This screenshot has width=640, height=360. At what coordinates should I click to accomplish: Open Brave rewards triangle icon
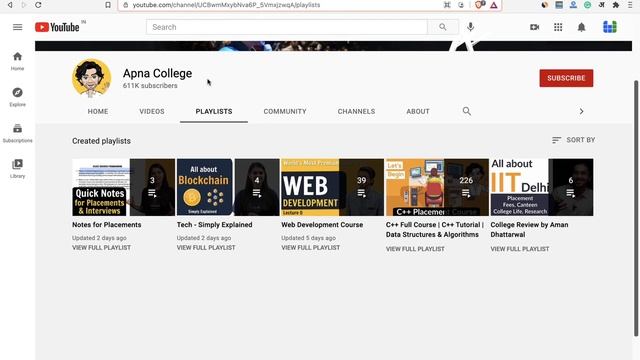494,5
